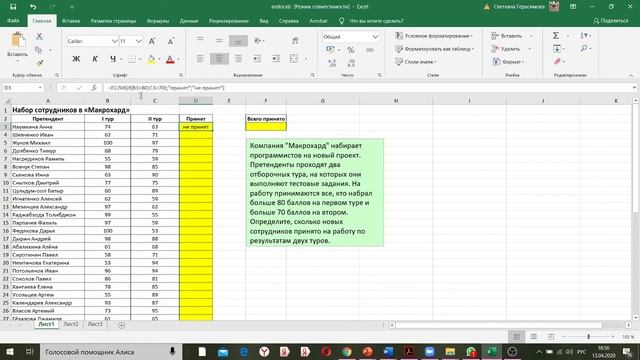Screen dimensions: 640x360
Task: Switch to Формулы tab
Action: [x=158, y=21]
